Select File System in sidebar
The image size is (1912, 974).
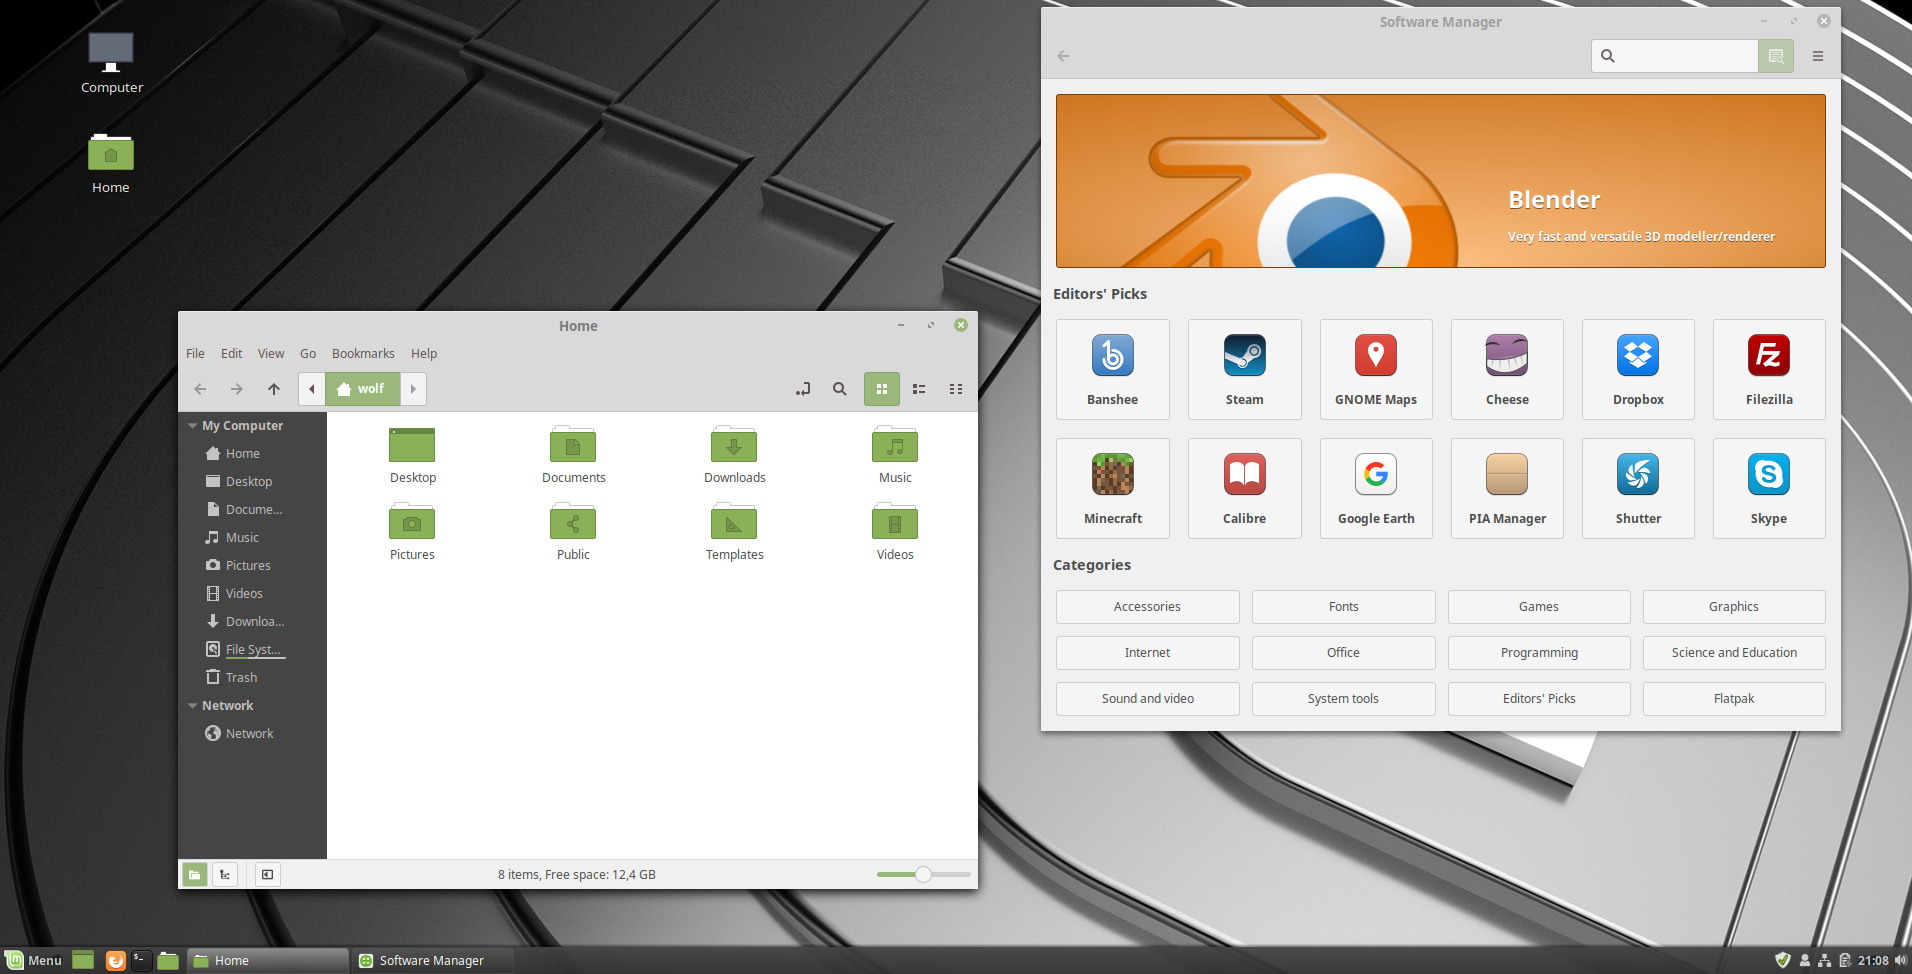244,650
